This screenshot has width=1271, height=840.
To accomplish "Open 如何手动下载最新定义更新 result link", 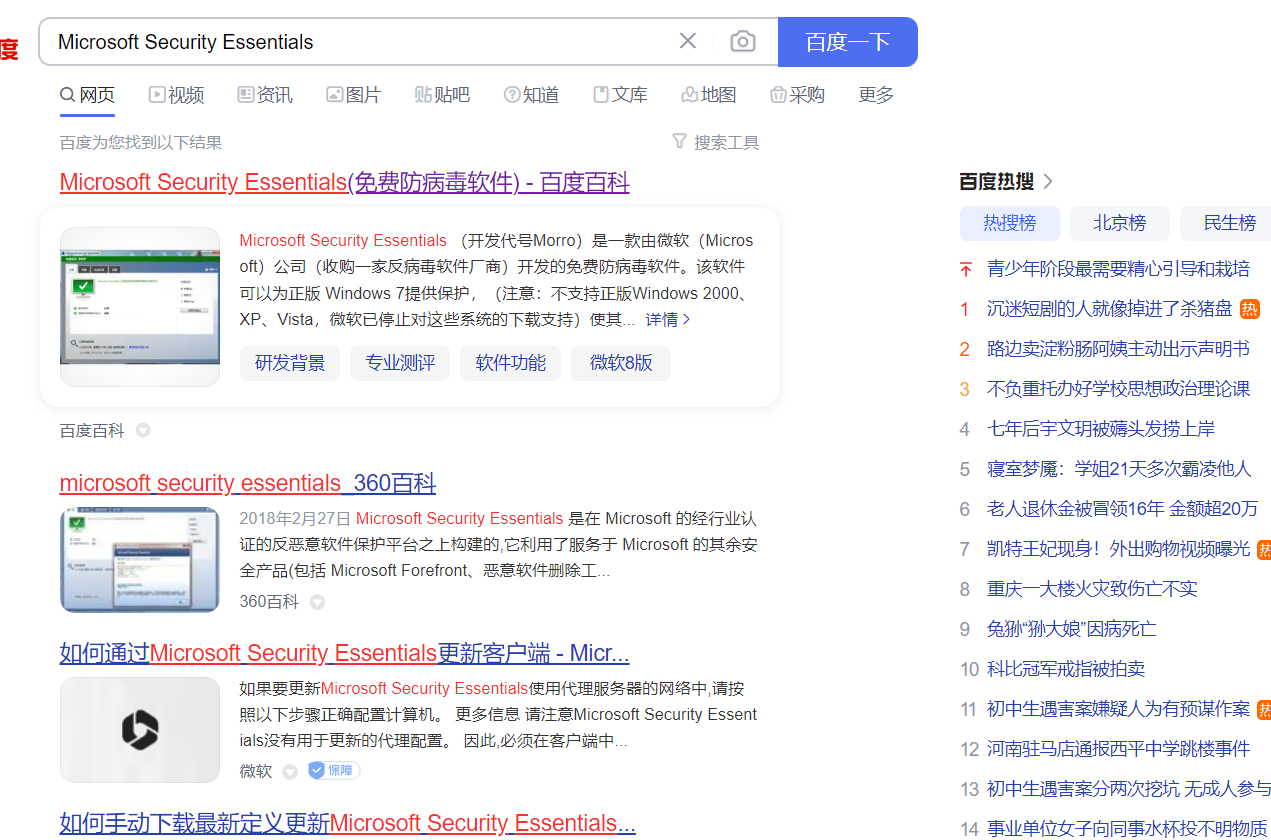I will click(348, 824).
